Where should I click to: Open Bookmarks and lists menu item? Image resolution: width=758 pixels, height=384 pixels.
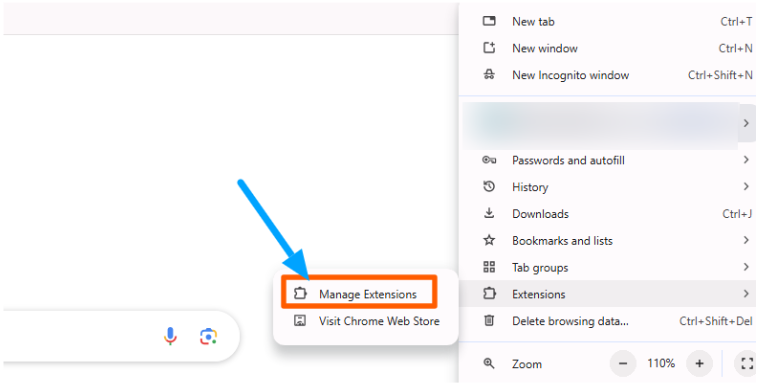tap(608, 240)
